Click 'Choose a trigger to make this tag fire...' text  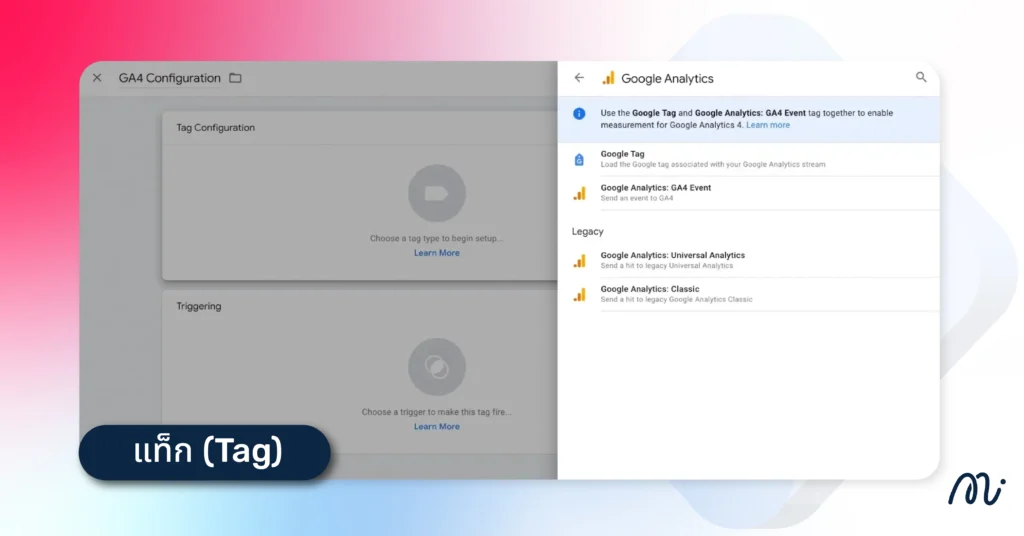pyautogui.click(x=437, y=412)
